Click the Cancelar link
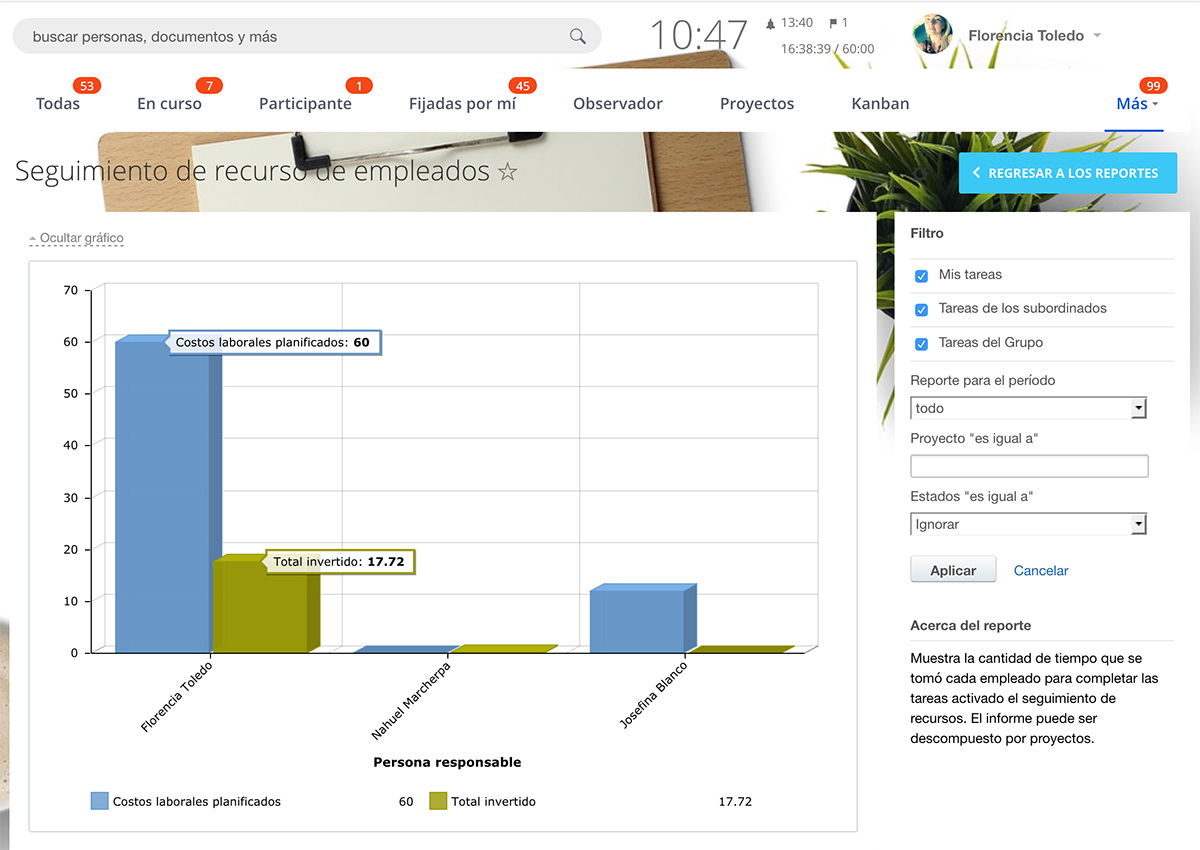 [1040, 571]
